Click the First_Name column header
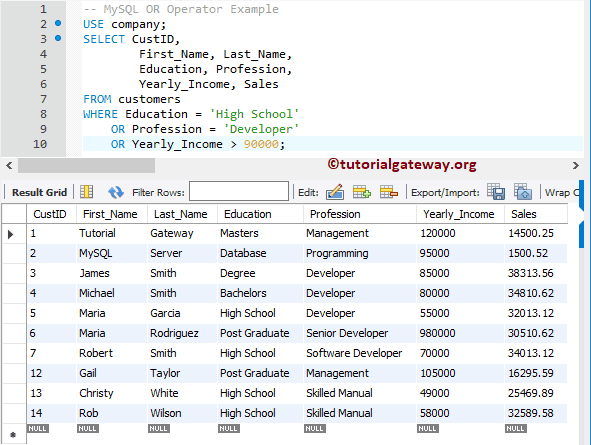The image size is (591, 445). 112,214
